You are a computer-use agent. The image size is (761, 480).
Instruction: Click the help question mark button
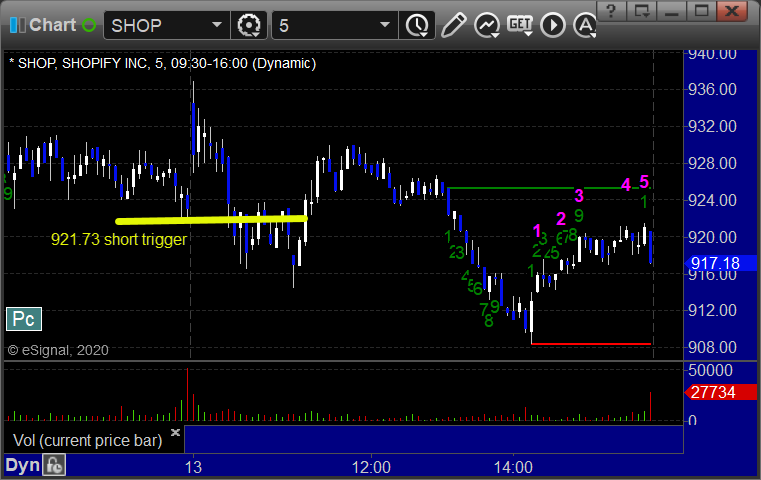[611, 11]
